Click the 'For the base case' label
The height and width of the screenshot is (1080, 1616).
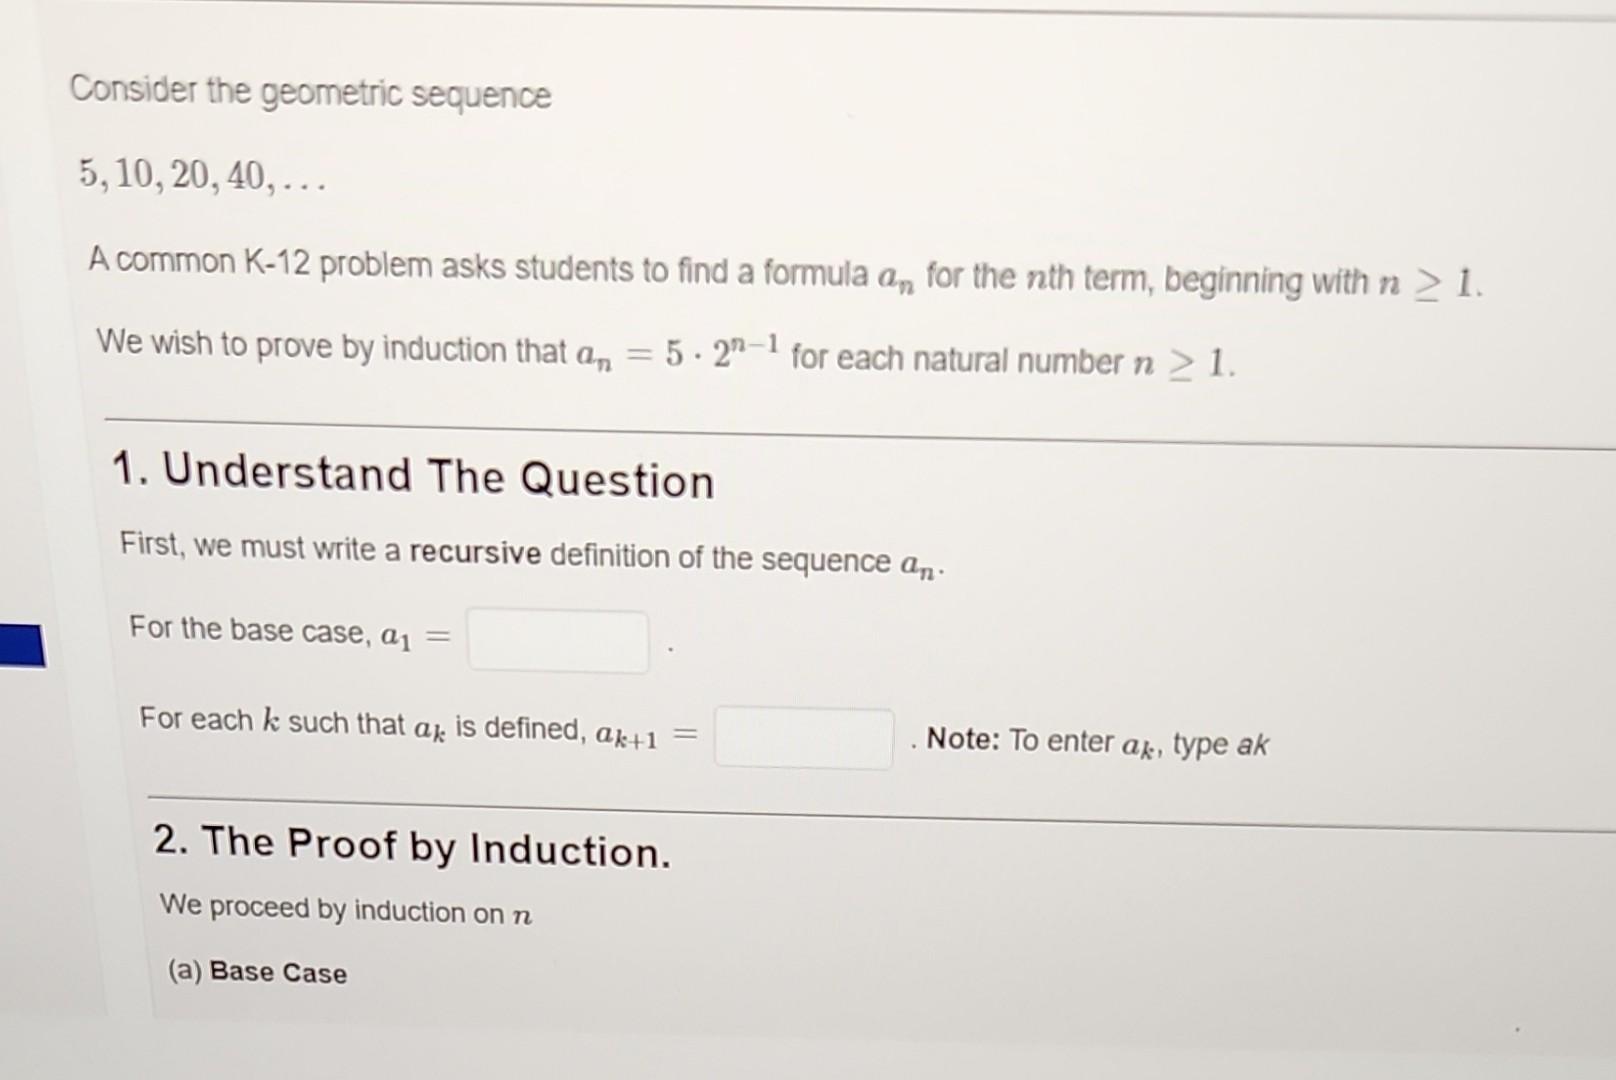click(248, 631)
